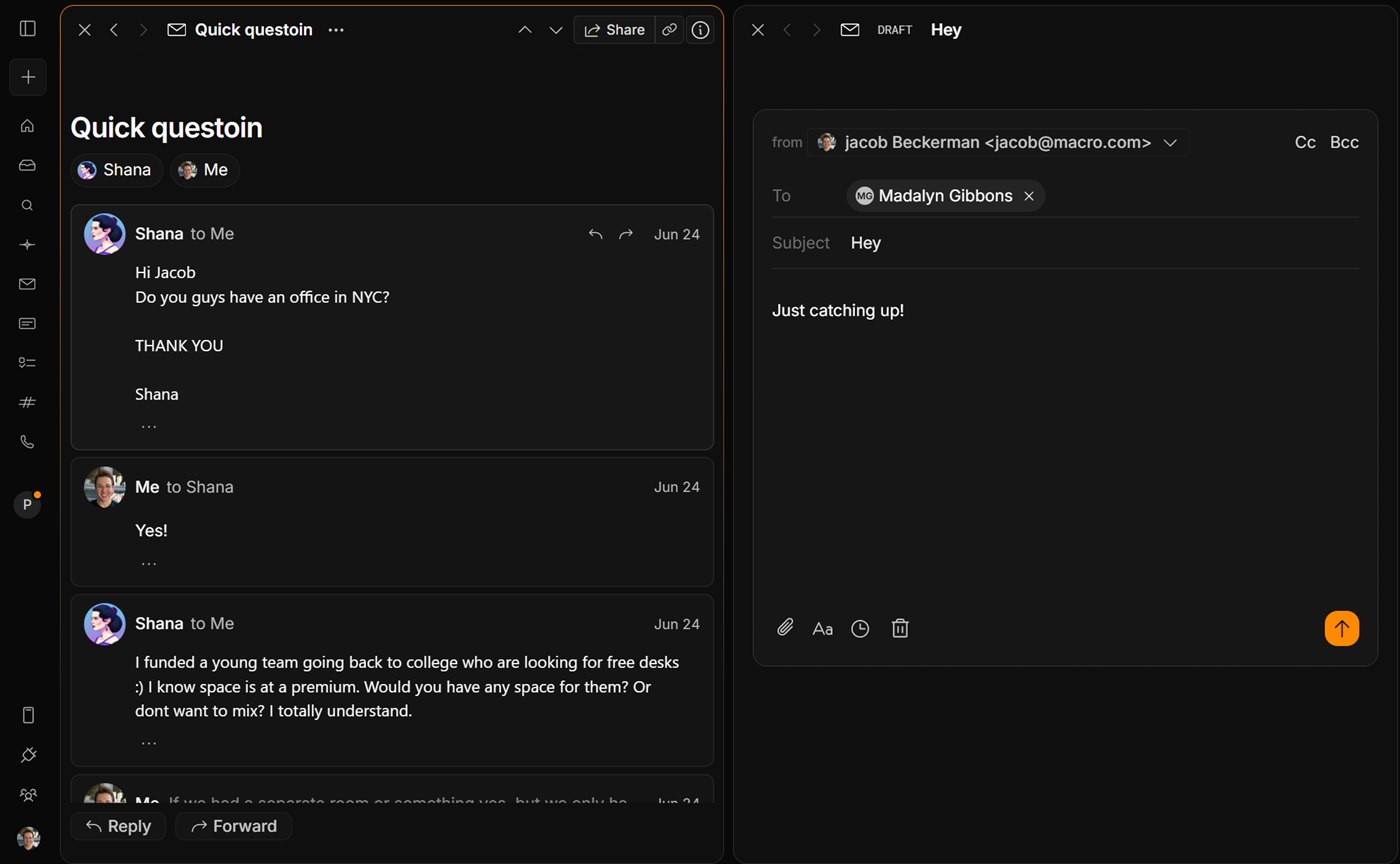The width and height of the screenshot is (1400, 864).
Task: Forward via arrow icon on Shana's first message
Action: pos(626,234)
